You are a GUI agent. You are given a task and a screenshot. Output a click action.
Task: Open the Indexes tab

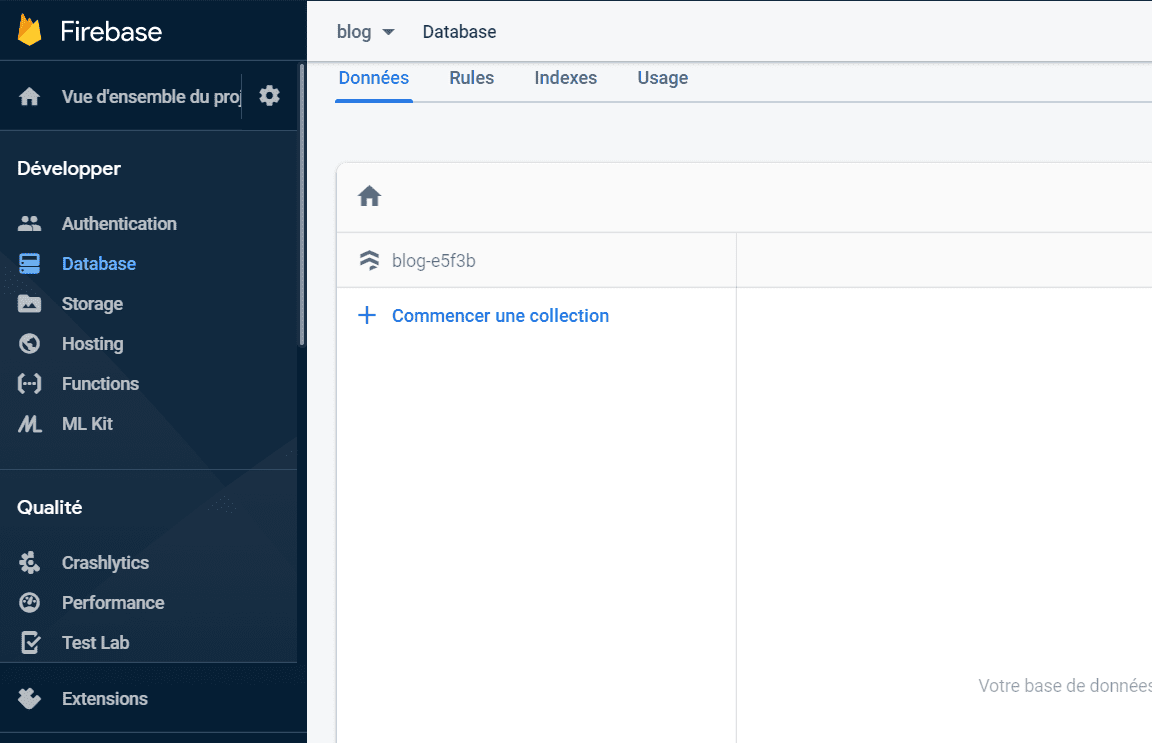pos(565,78)
